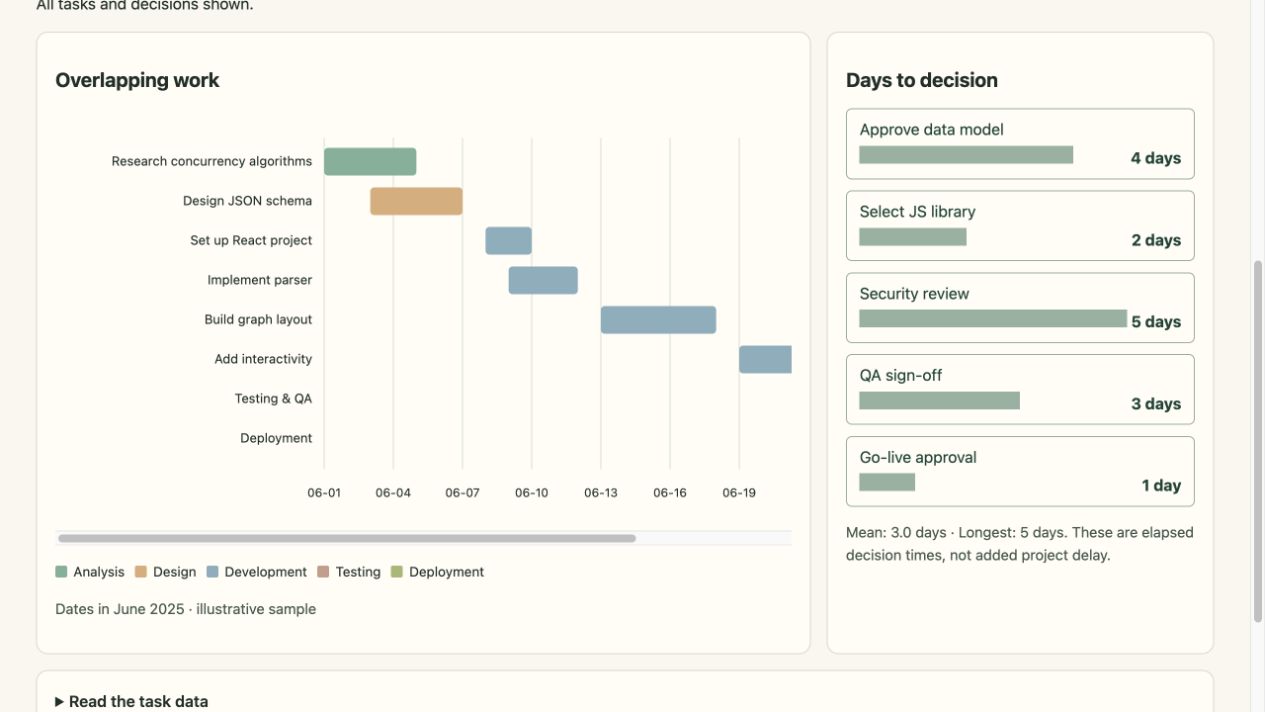1265x712 pixels.
Task: Click the Implement parser label
Action: coord(260,280)
